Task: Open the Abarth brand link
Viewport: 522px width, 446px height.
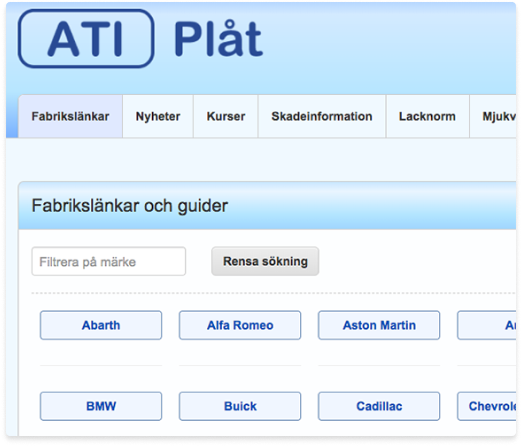Action: [x=101, y=325]
